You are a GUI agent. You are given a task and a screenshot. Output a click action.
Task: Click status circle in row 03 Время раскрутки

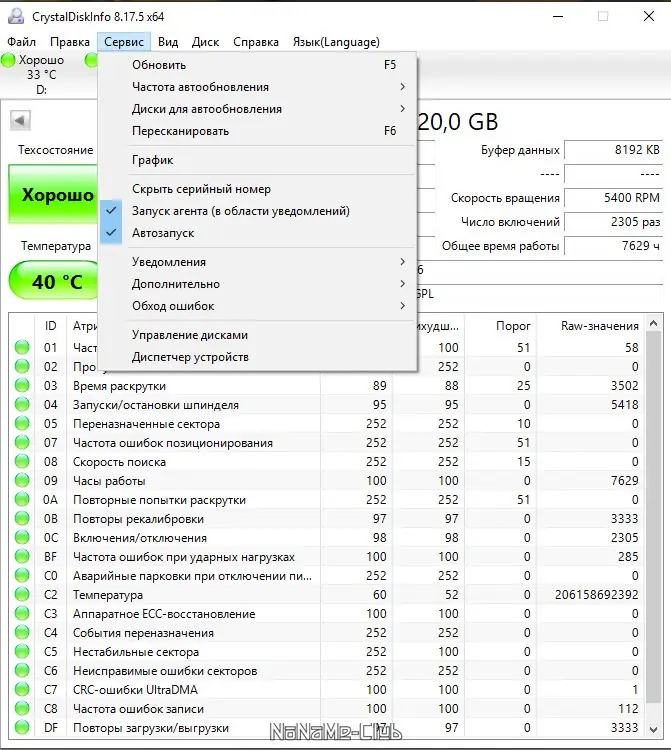click(22, 386)
